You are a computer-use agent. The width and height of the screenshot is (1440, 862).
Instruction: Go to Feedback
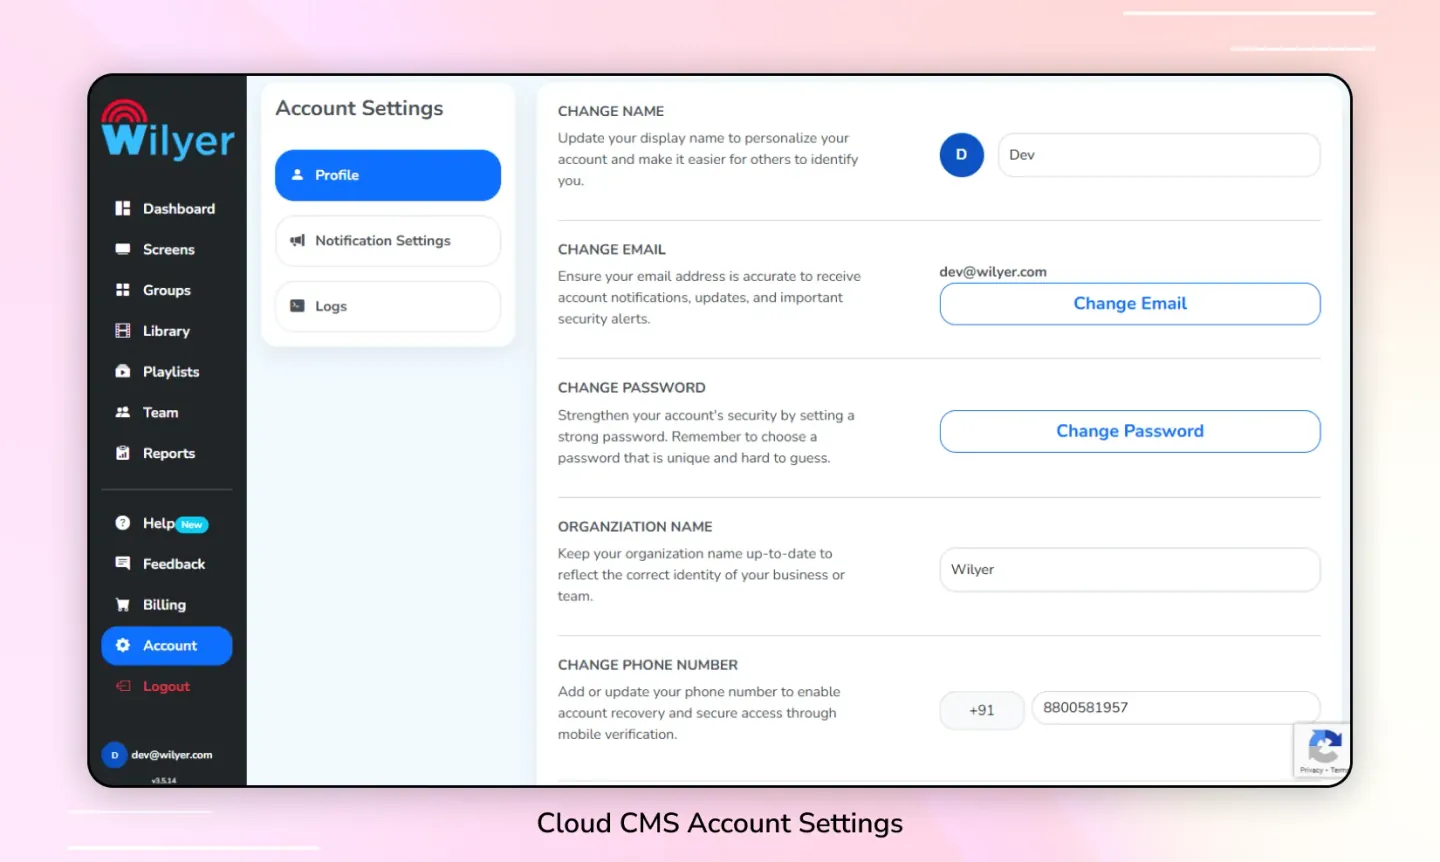[x=166, y=563]
